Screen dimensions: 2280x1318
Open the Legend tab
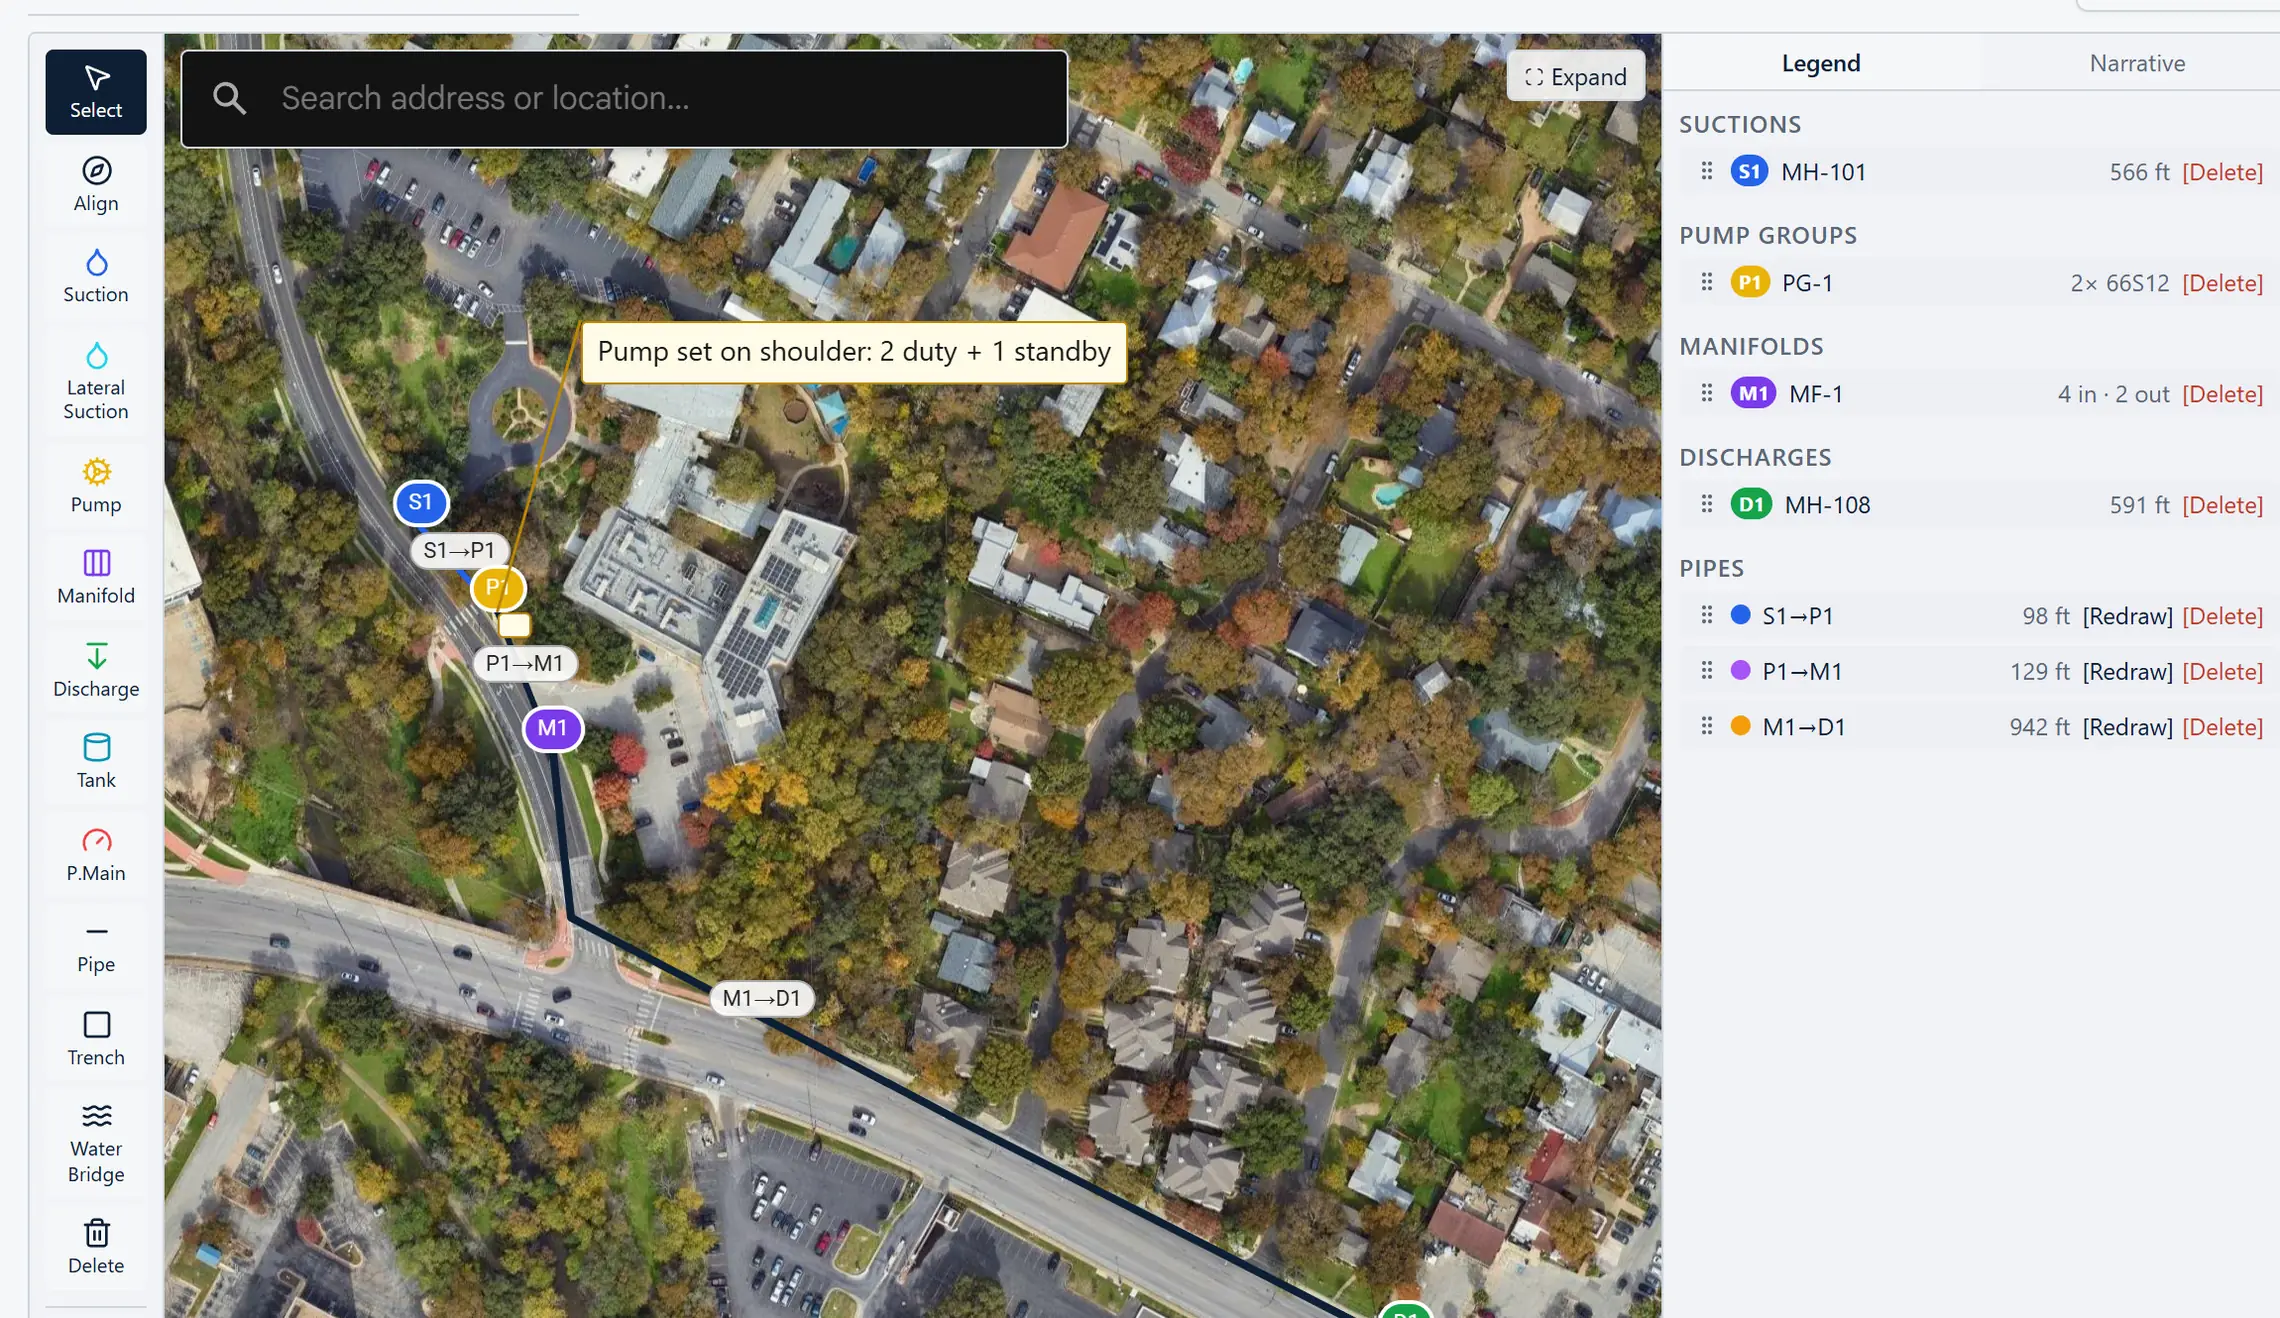[1821, 63]
